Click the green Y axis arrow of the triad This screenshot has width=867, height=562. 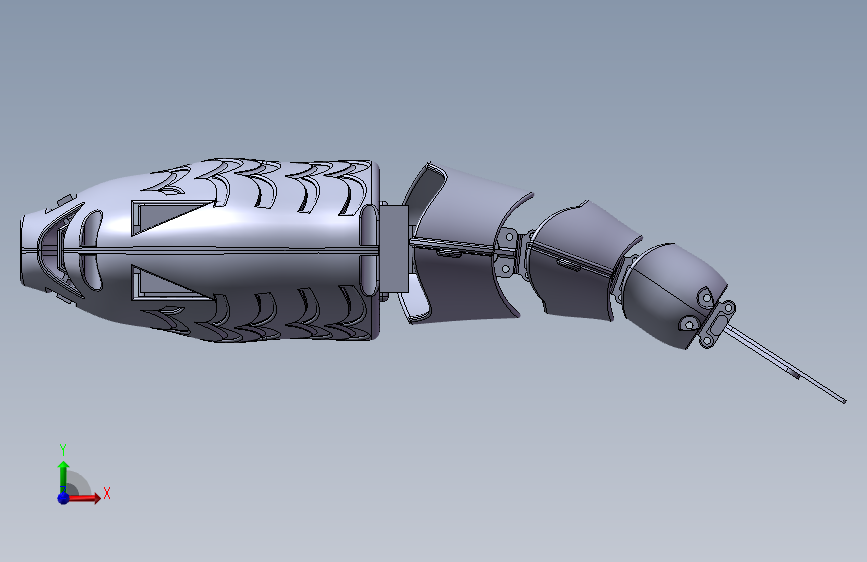[64, 476]
